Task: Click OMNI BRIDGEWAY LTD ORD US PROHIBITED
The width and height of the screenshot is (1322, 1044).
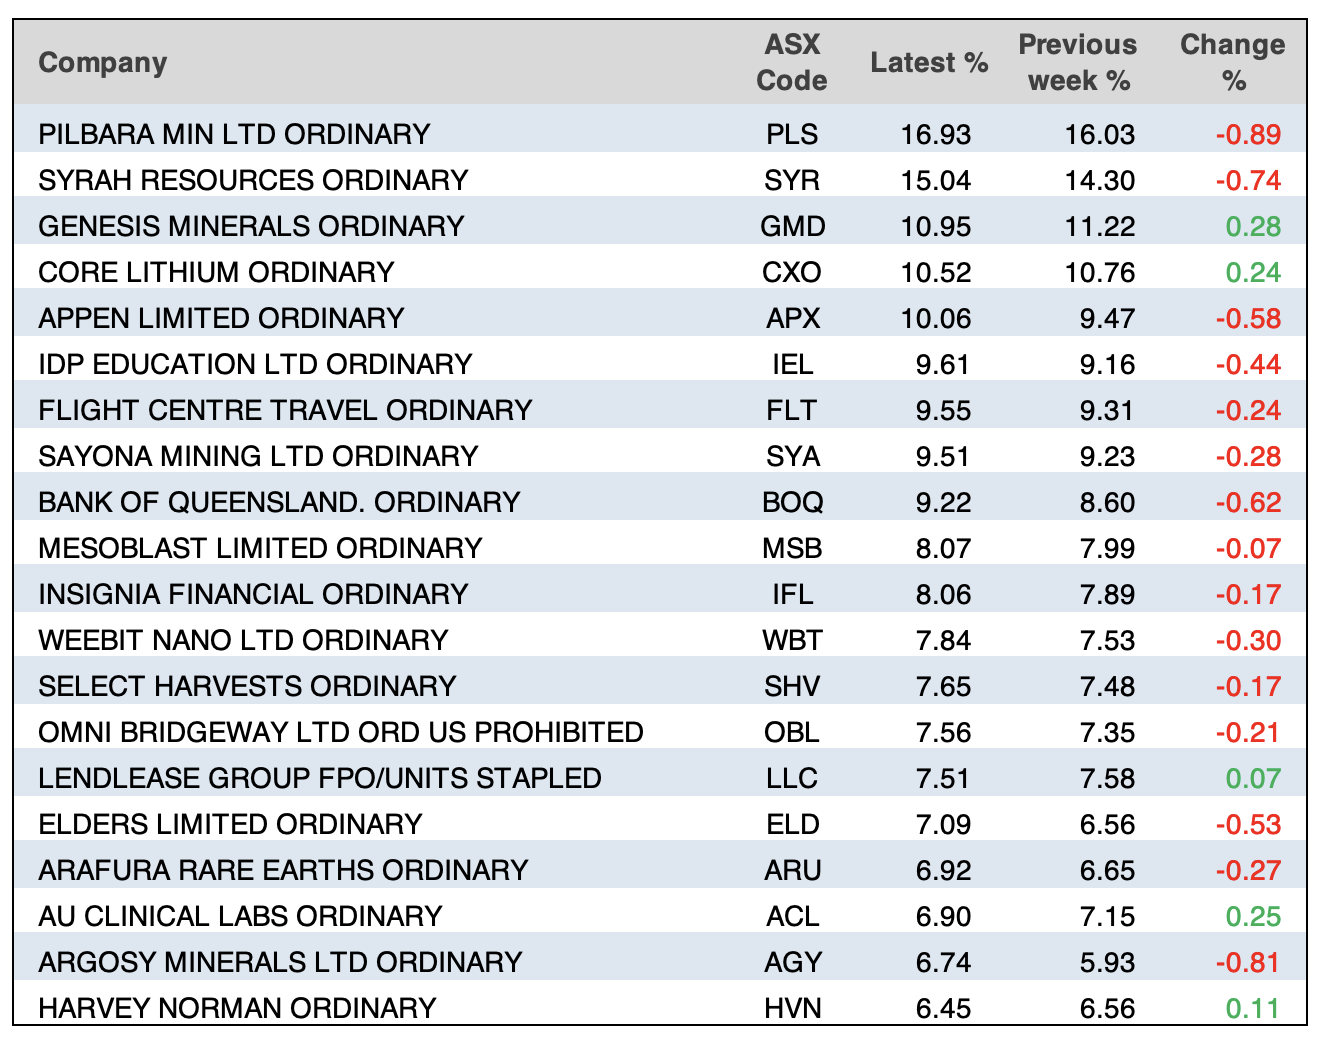Action: pos(340,732)
